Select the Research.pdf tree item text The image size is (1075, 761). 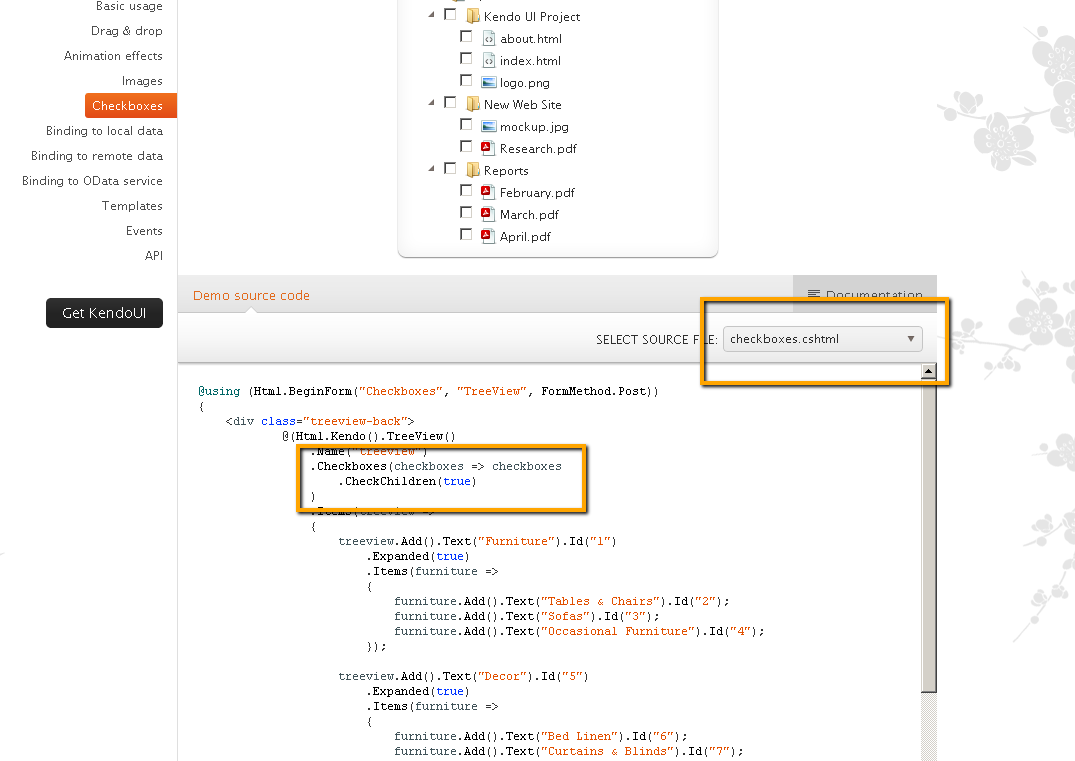pos(538,149)
